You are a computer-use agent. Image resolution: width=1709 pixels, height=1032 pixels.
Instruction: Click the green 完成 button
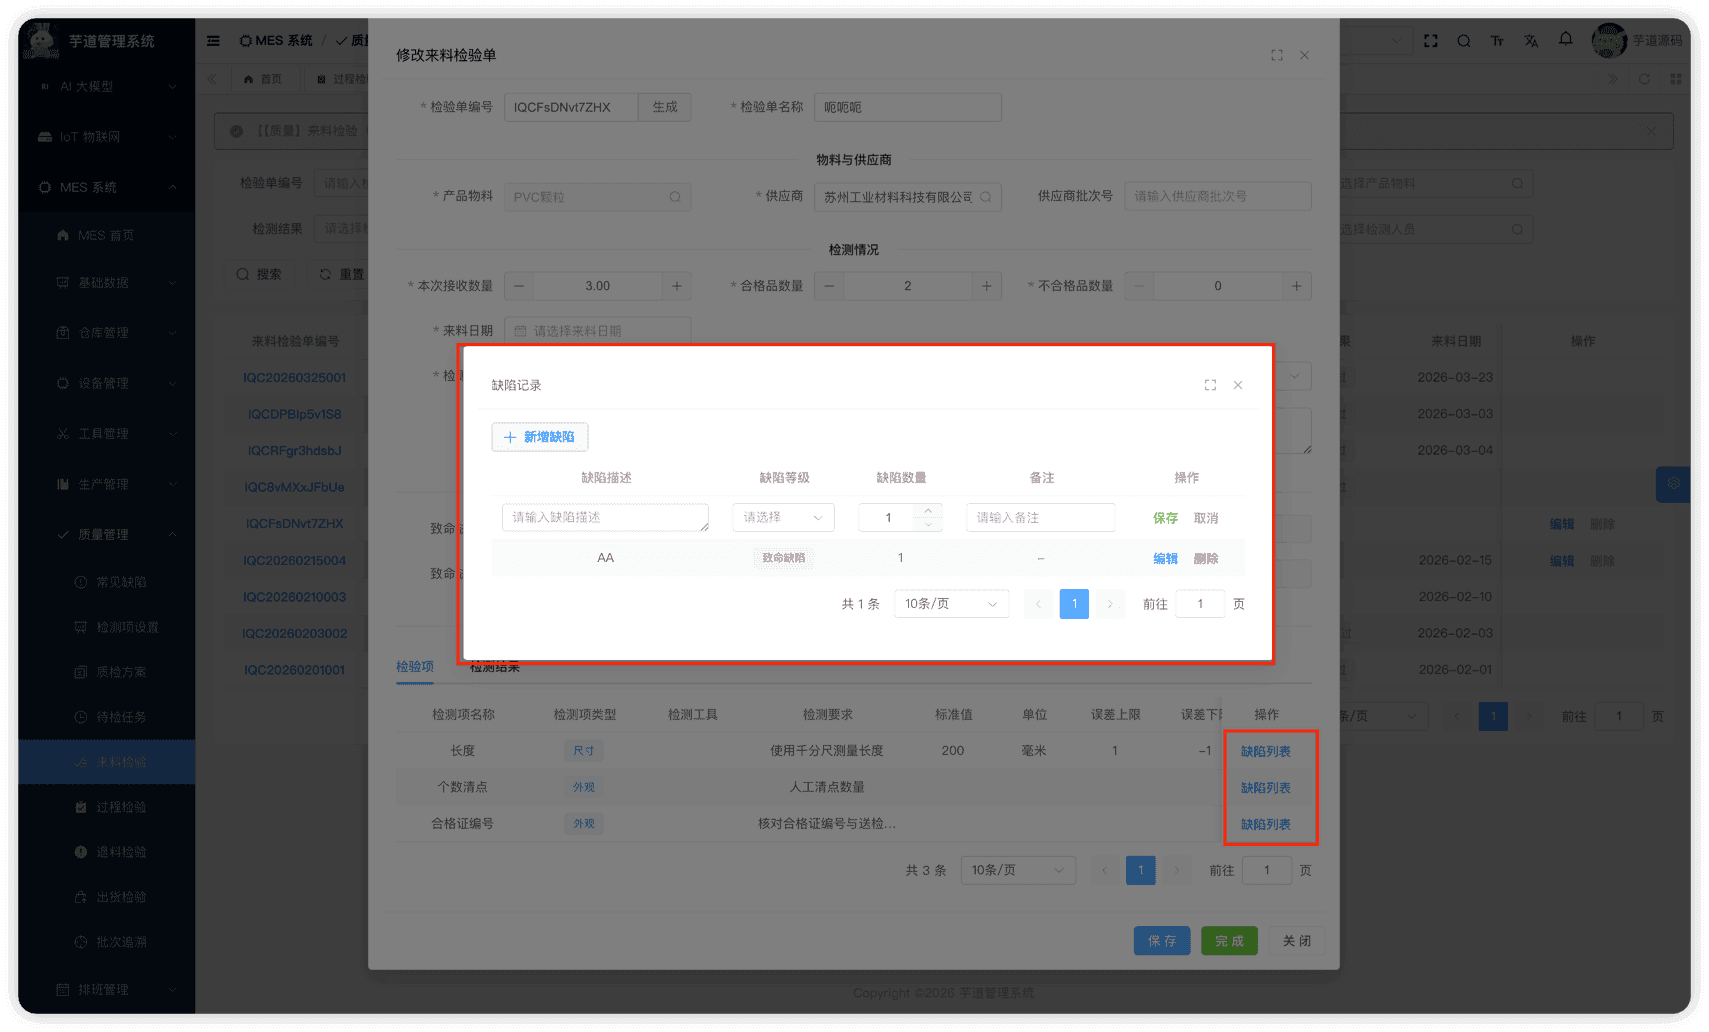[1229, 940]
